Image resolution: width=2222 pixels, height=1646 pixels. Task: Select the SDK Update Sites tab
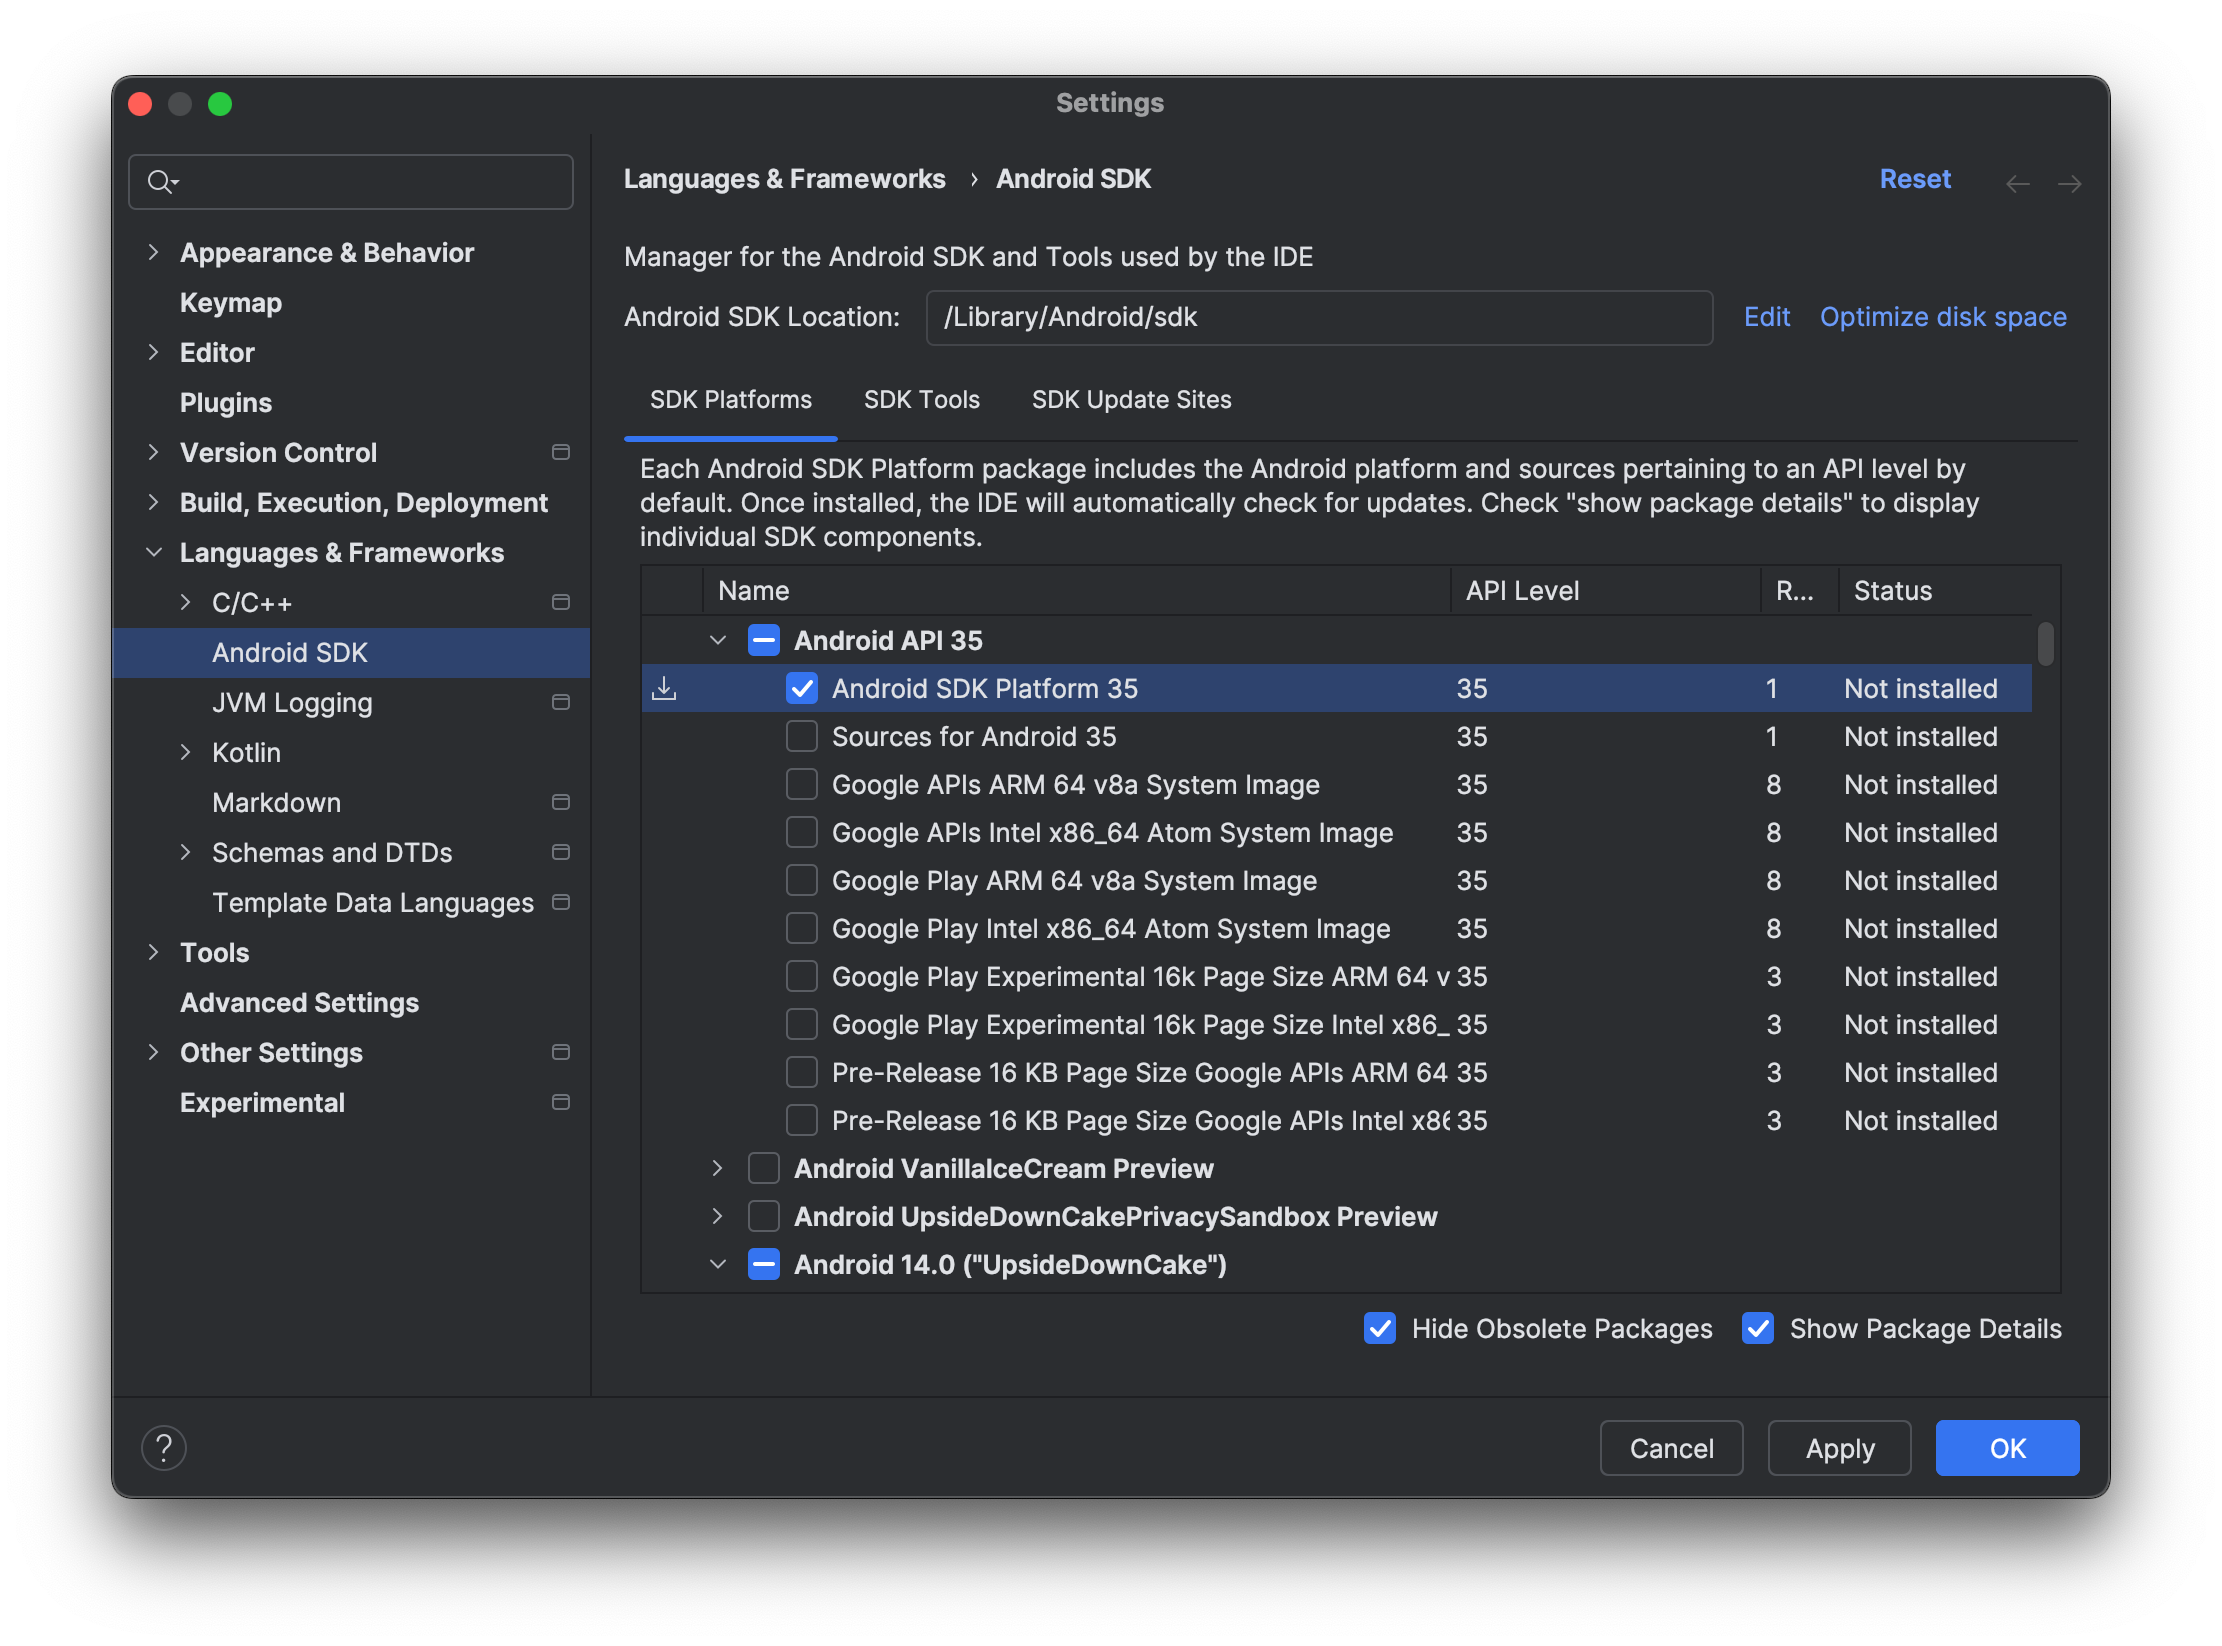[1133, 399]
